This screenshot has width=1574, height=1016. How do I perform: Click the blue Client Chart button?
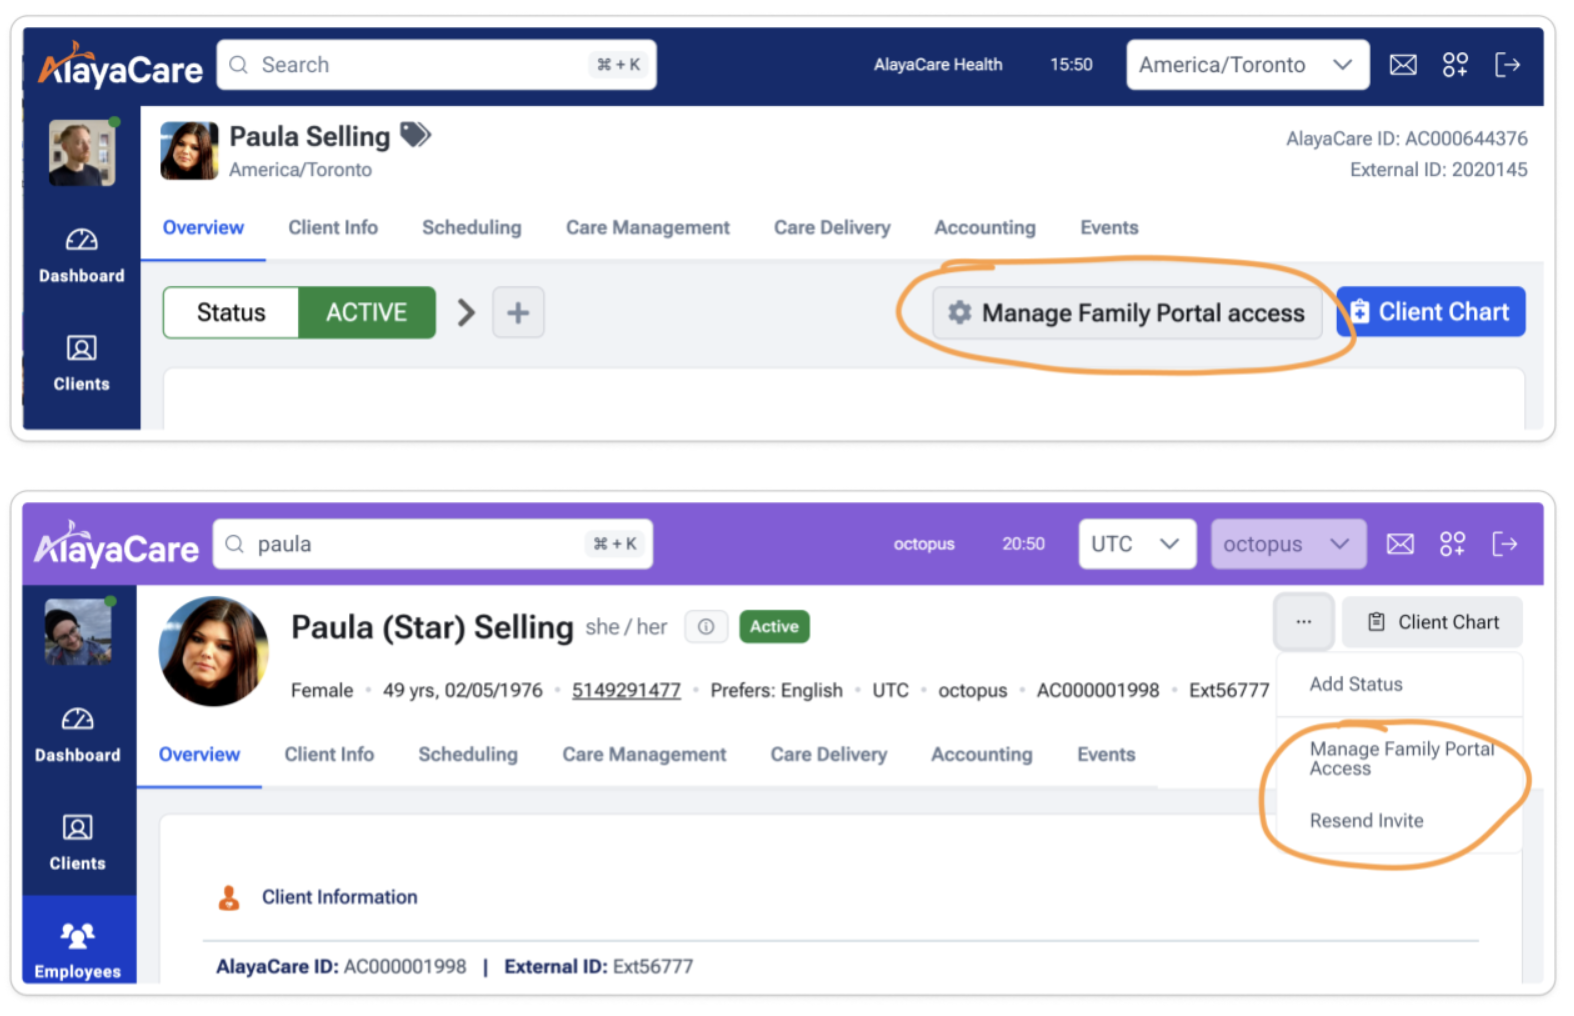[x=1430, y=312]
